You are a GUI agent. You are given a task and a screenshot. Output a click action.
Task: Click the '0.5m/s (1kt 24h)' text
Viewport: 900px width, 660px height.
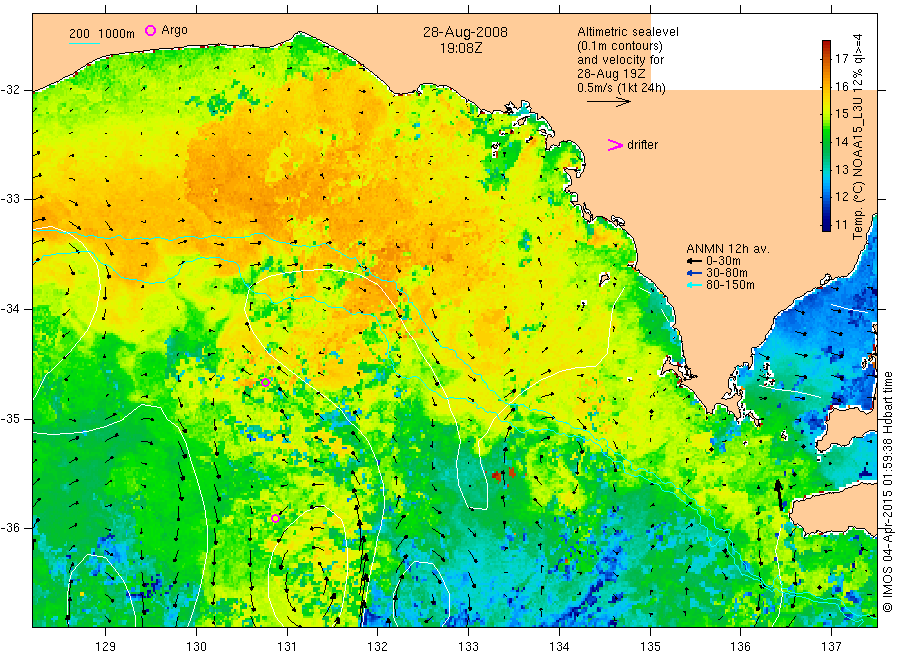coord(622,88)
